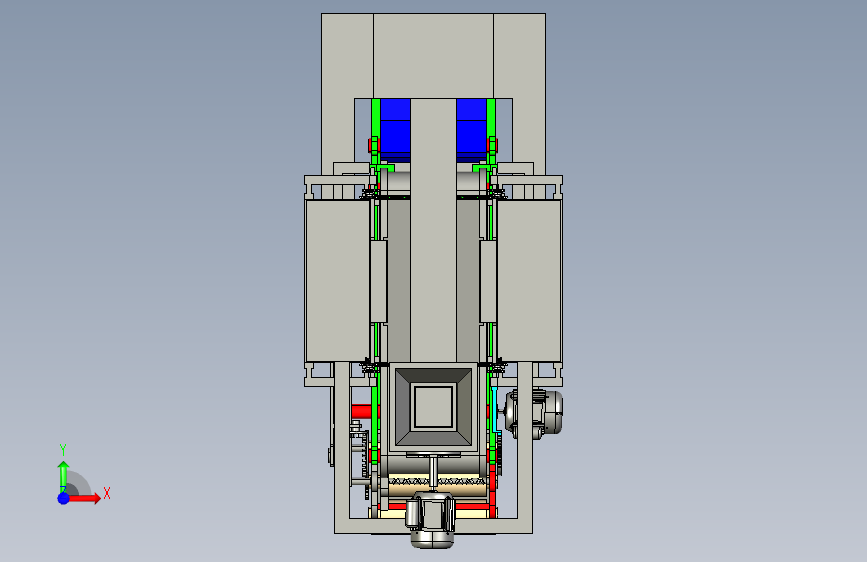
Task: Select the square hopper funnel in the center
Action: coord(433,407)
